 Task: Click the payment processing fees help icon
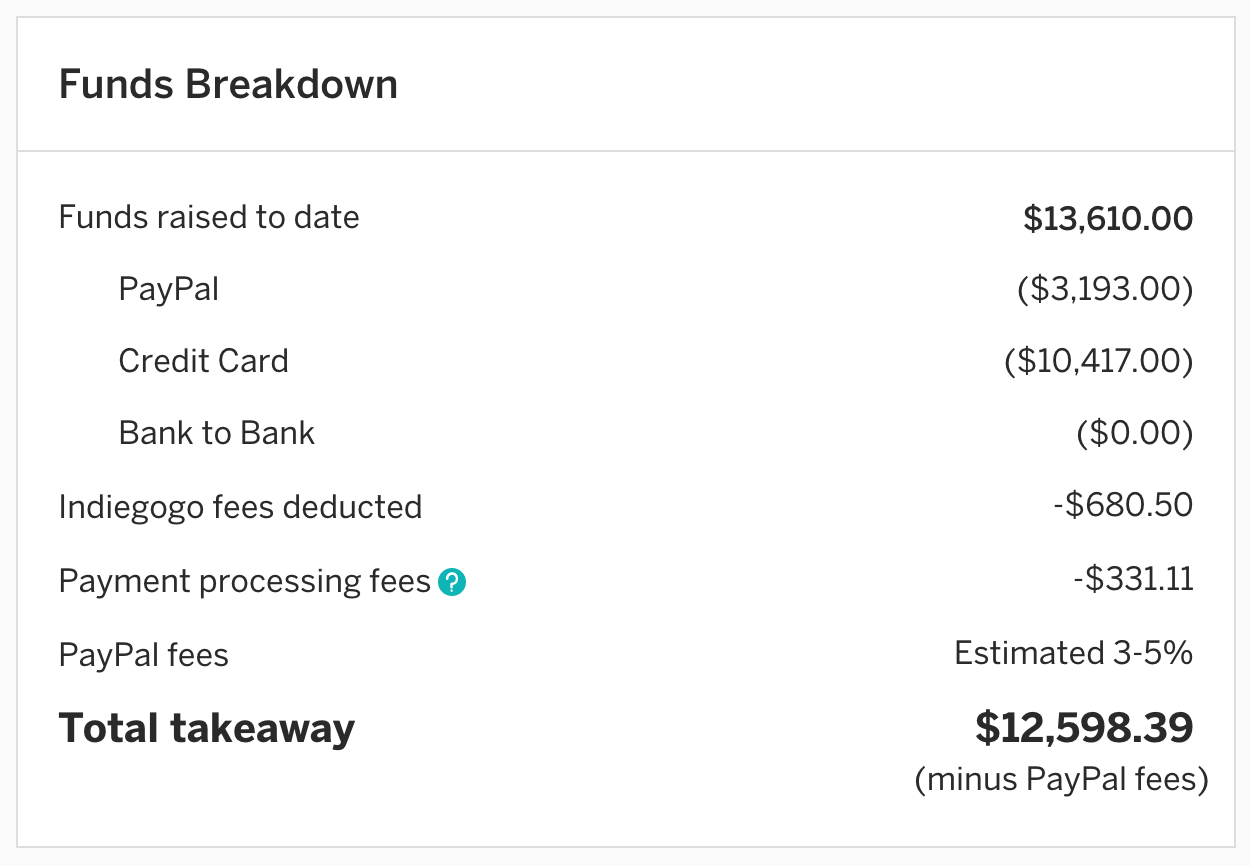pyautogui.click(x=453, y=582)
